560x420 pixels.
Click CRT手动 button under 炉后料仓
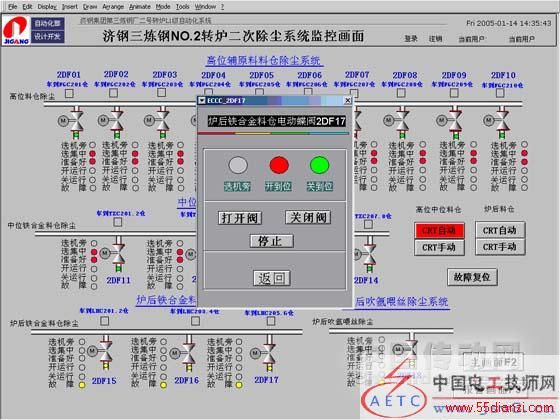[500, 246]
